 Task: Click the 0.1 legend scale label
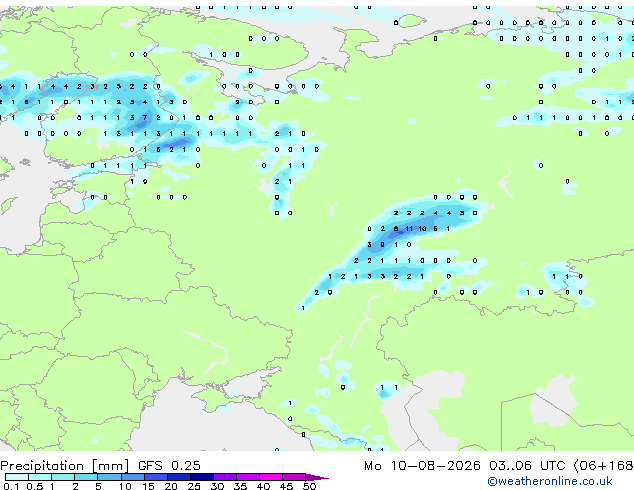(x=11, y=486)
